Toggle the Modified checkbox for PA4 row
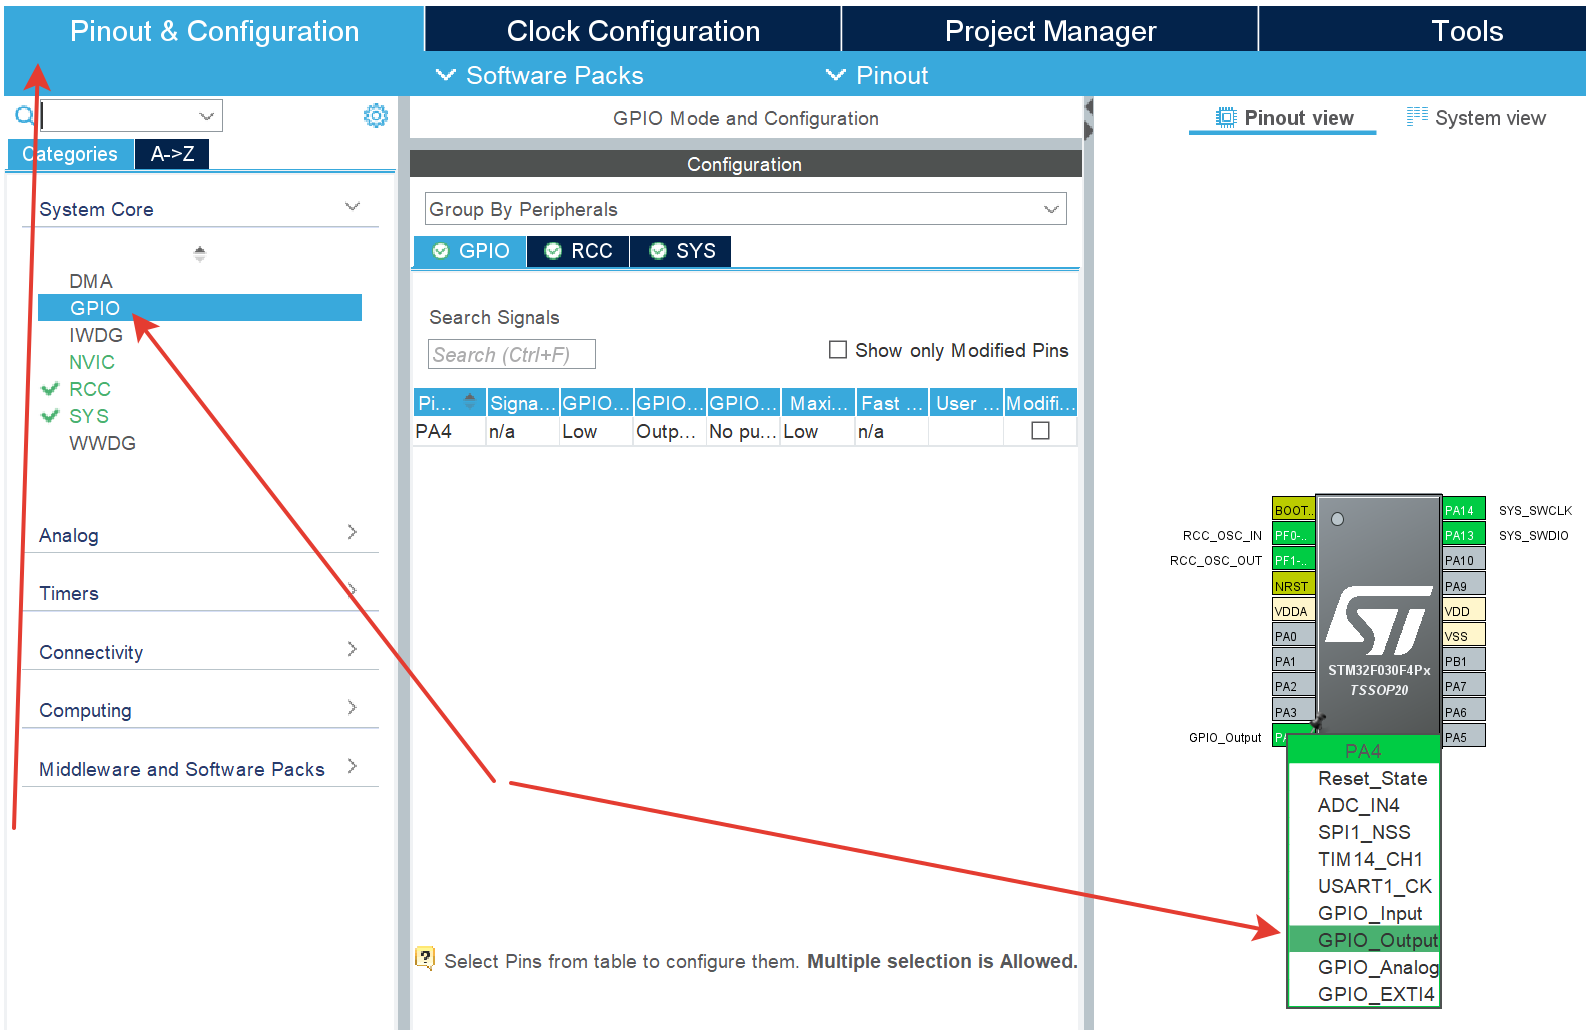The height and width of the screenshot is (1030, 1586). [x=1040, y=431]
